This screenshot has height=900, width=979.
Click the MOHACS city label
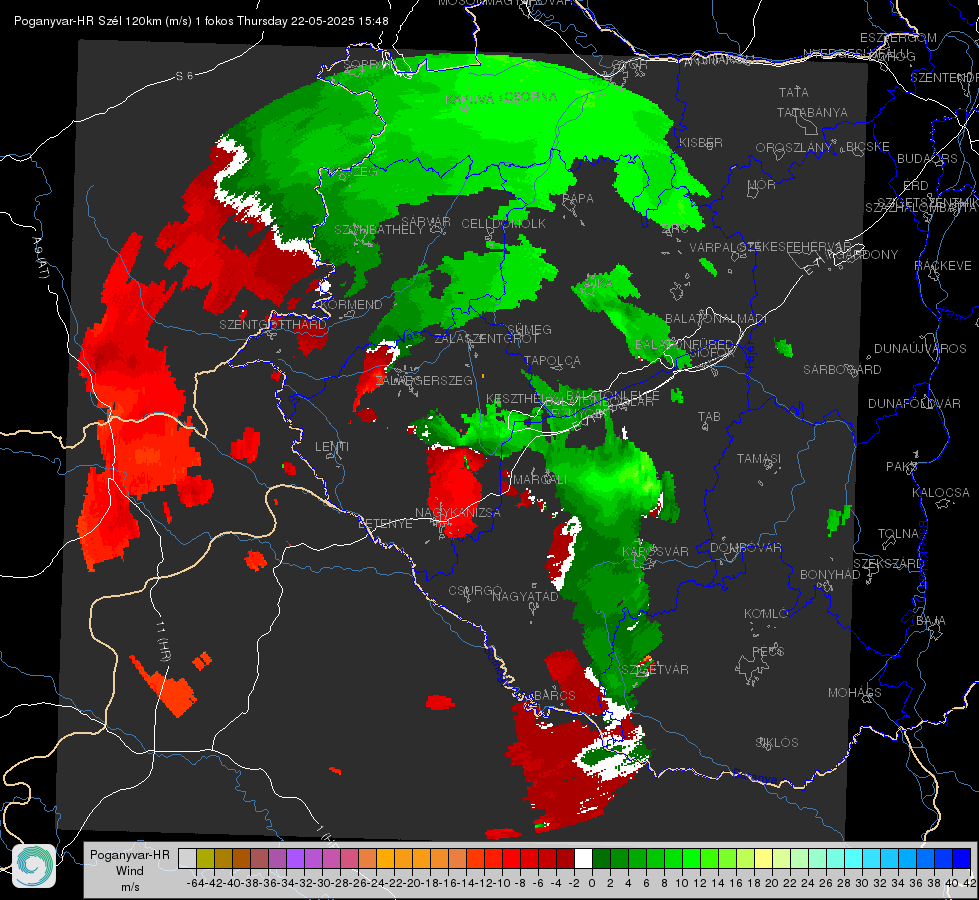[x=855, y=693]
